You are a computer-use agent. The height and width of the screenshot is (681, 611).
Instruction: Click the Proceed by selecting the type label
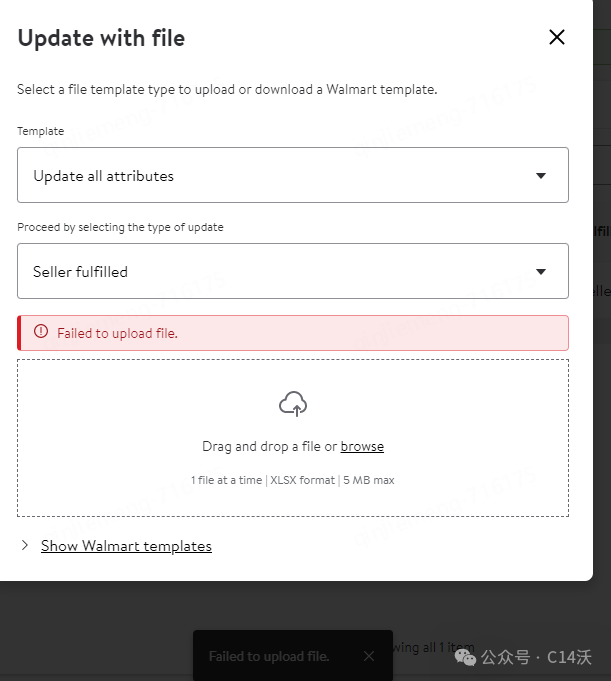(x=120, y=227)
